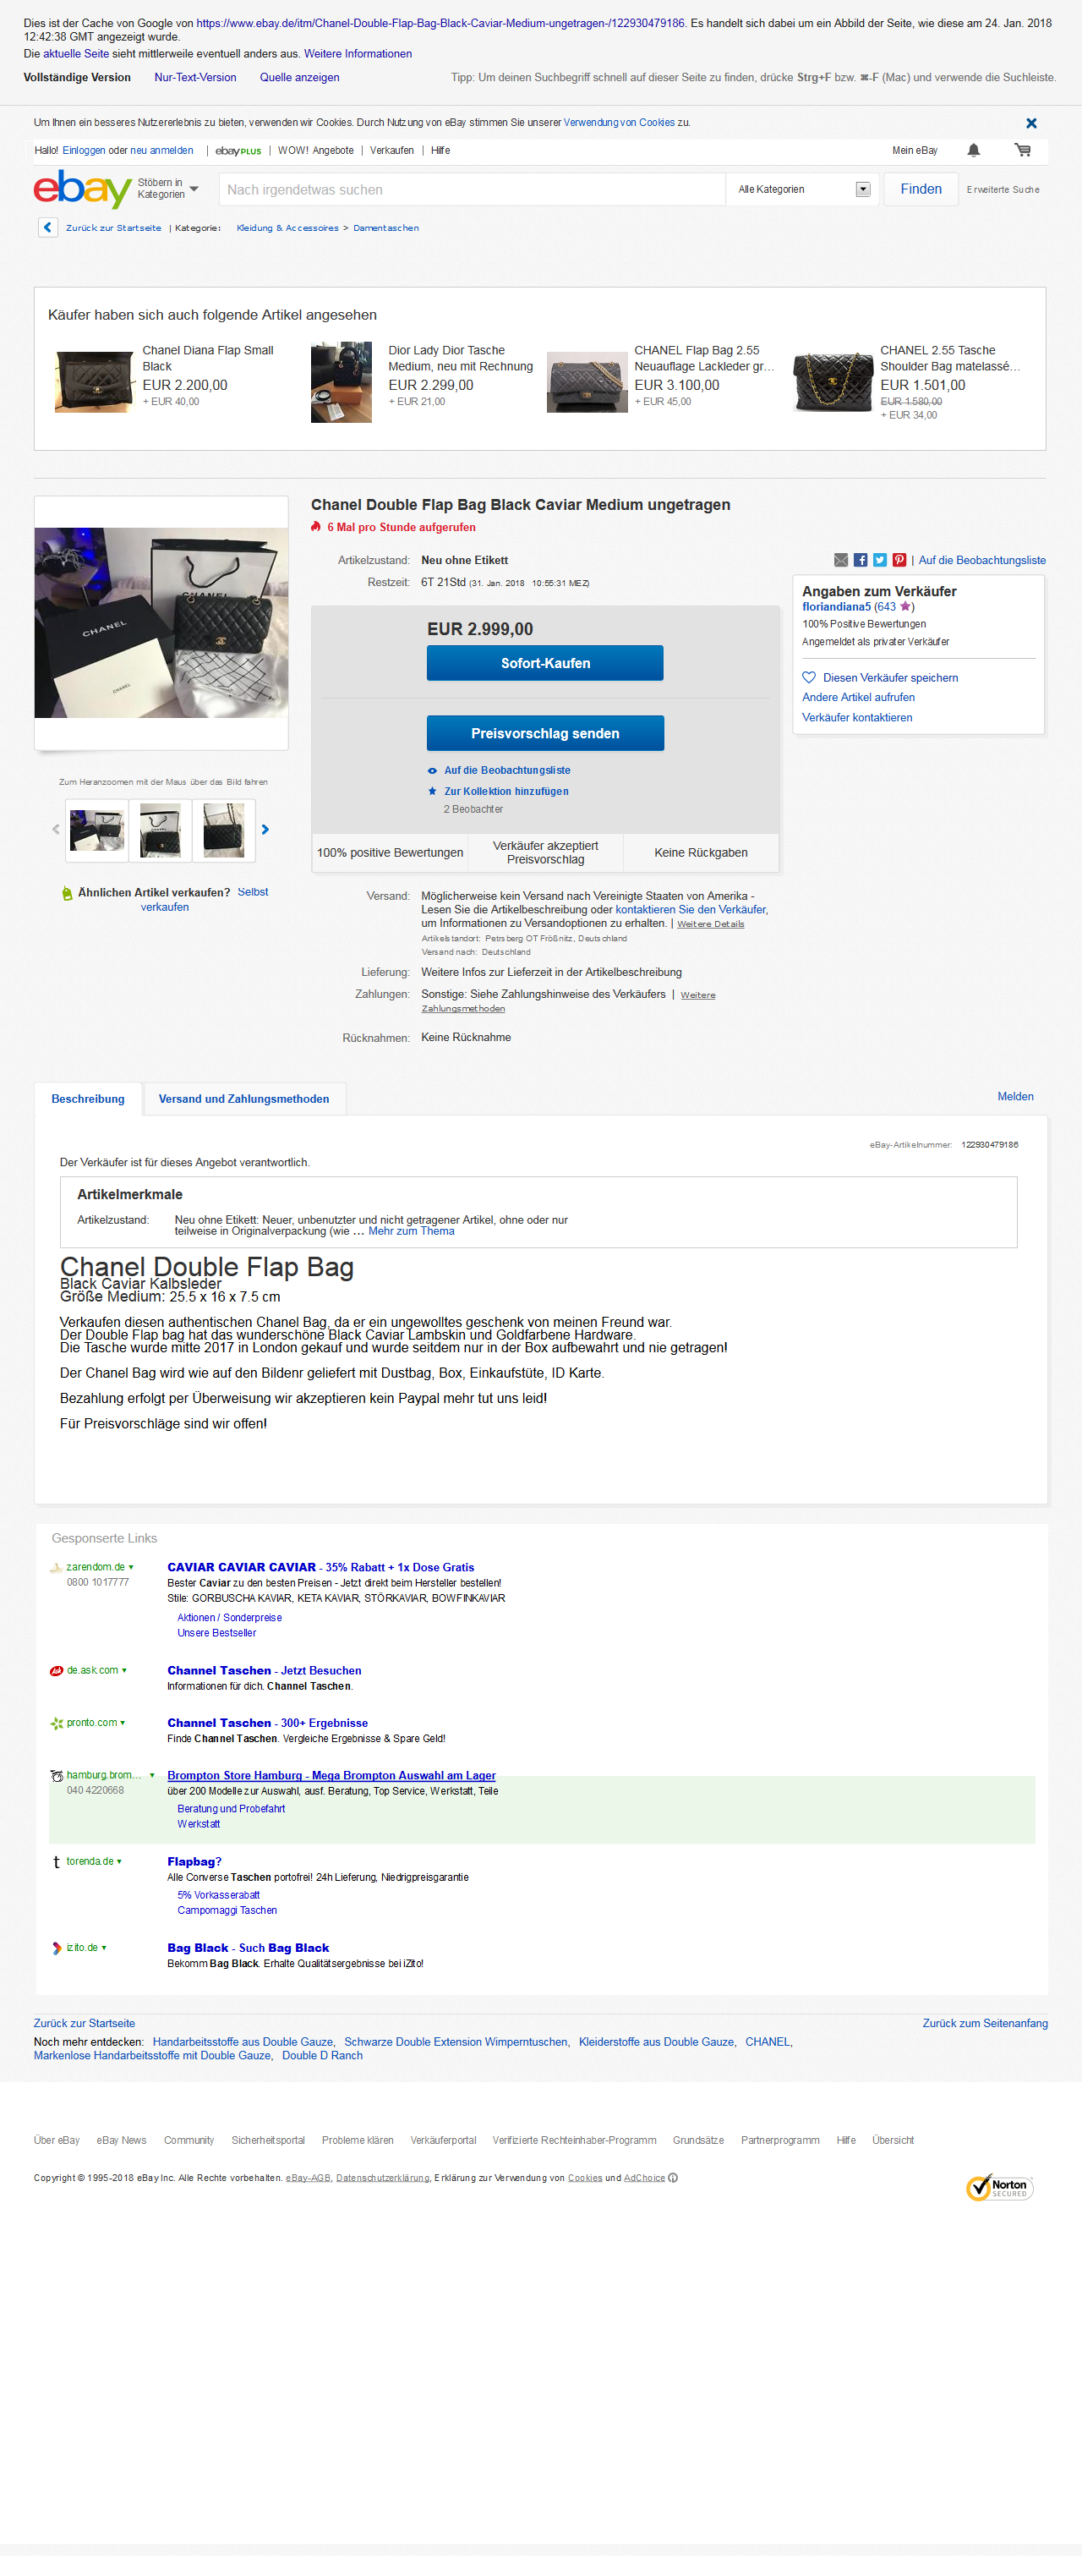Click the Melden link

pyautogui.click(x=1015, y=1097)
